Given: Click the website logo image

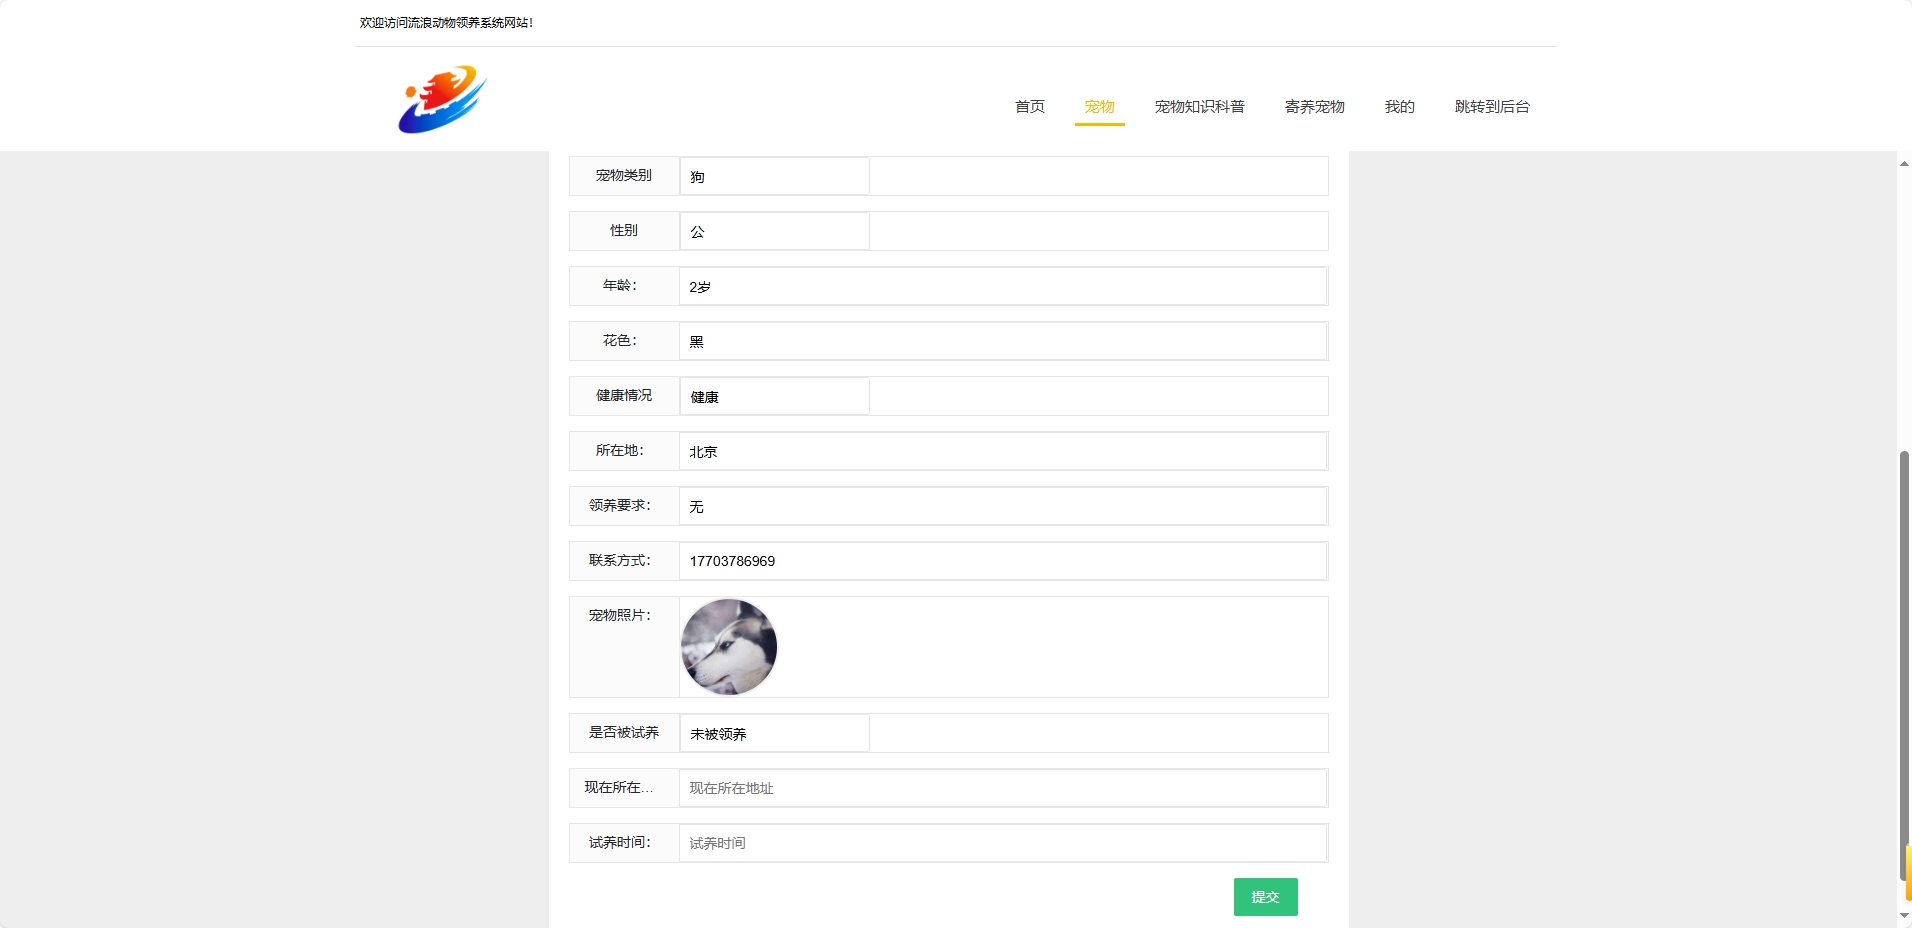Looking at the screenshot, I should [x=441, y=99].
